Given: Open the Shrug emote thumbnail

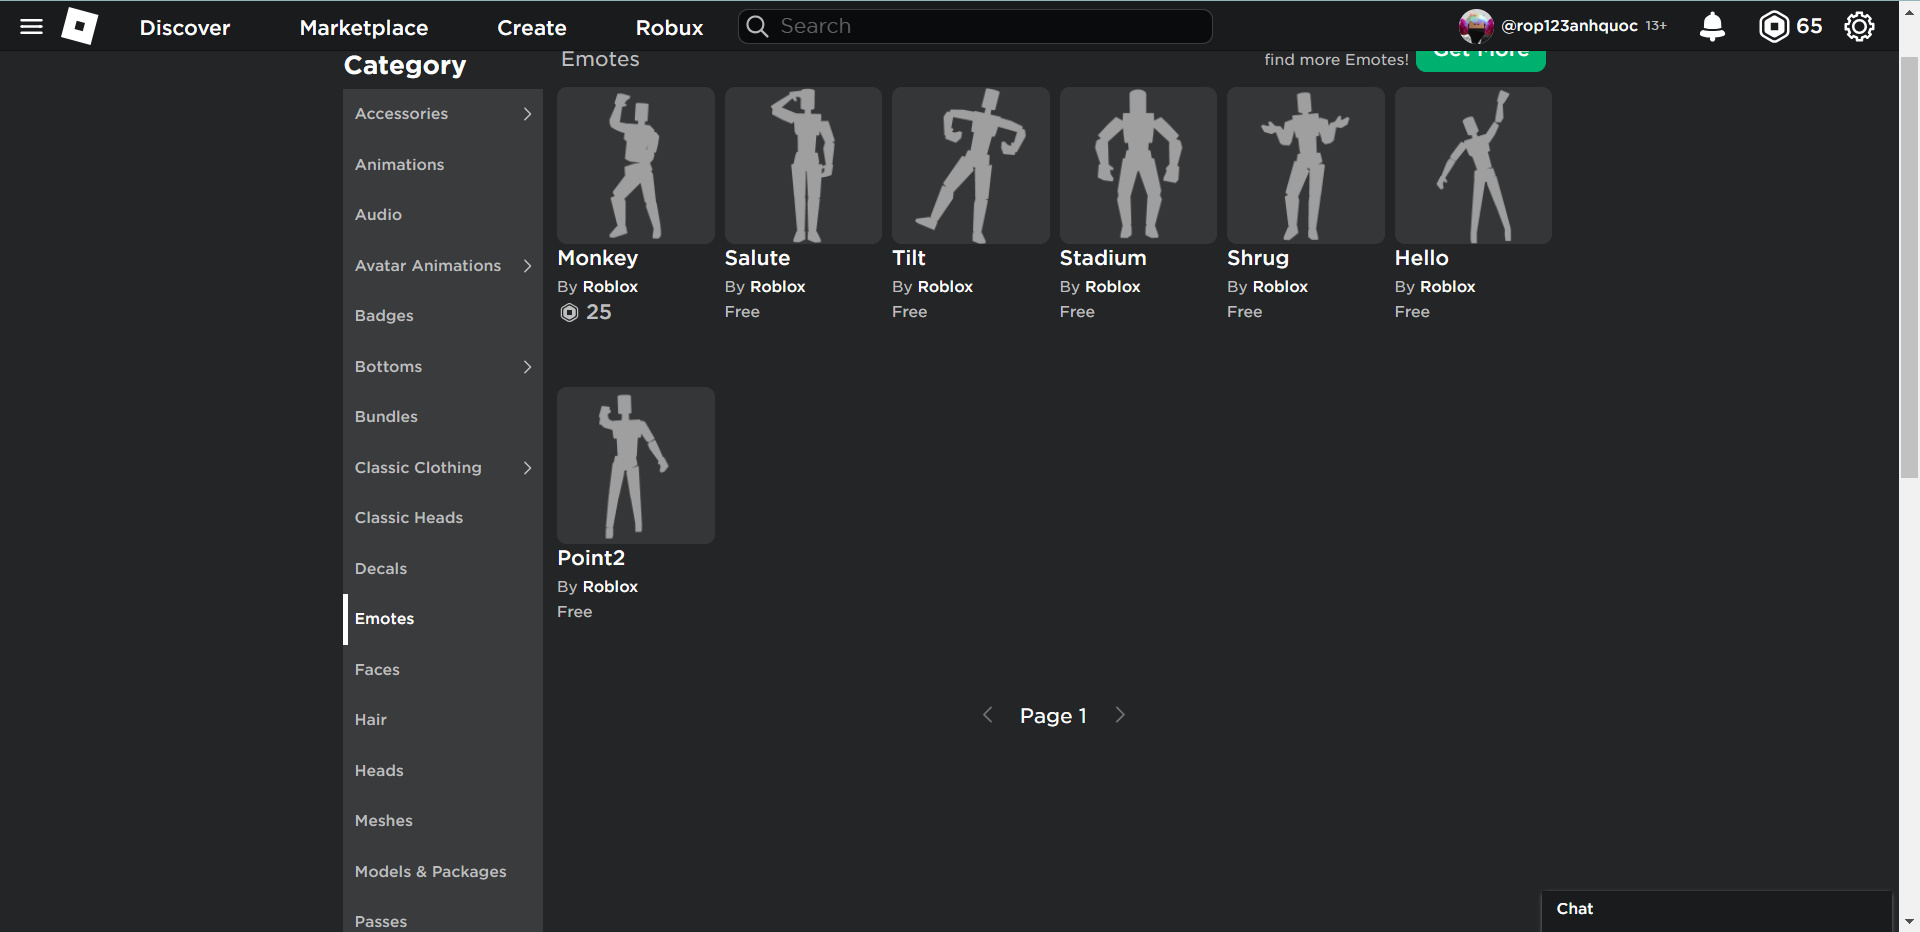Looking at the screenshot, I should click(x=1306, y=165).
